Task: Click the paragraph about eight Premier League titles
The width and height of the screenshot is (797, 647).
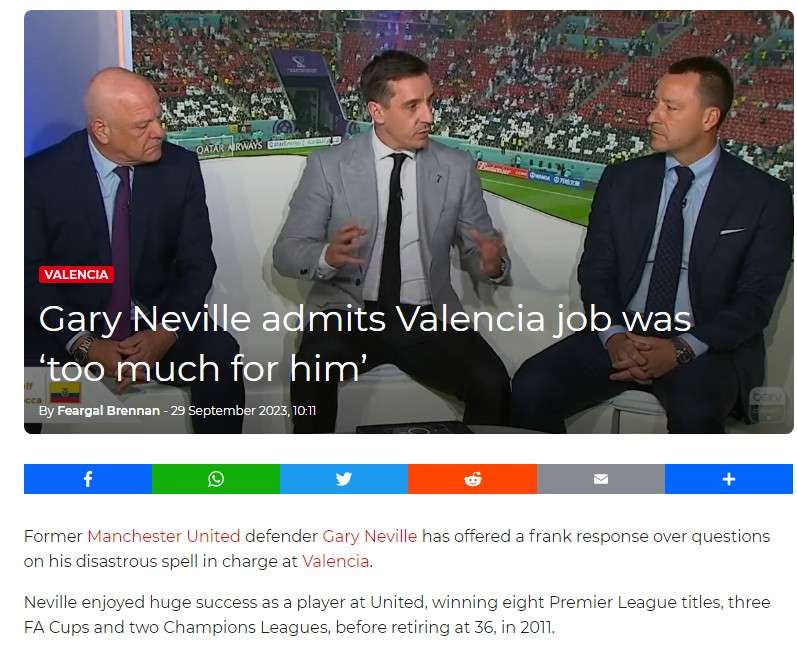Action: (397, 614)
